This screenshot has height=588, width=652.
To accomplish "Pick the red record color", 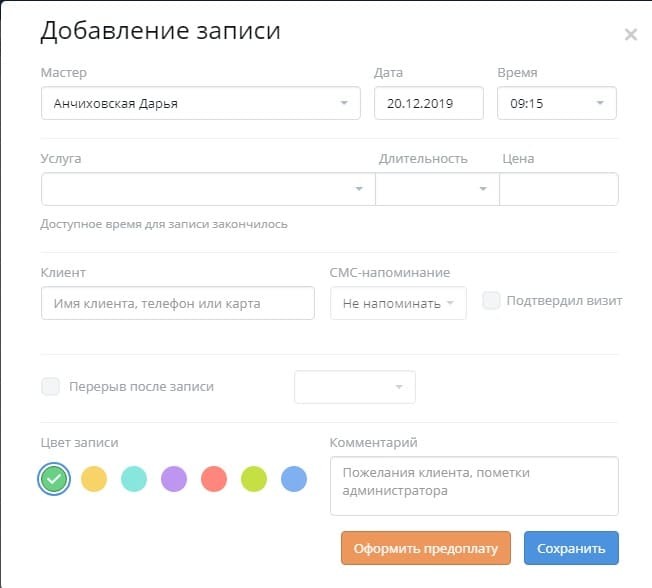I will tap(214, 479).
